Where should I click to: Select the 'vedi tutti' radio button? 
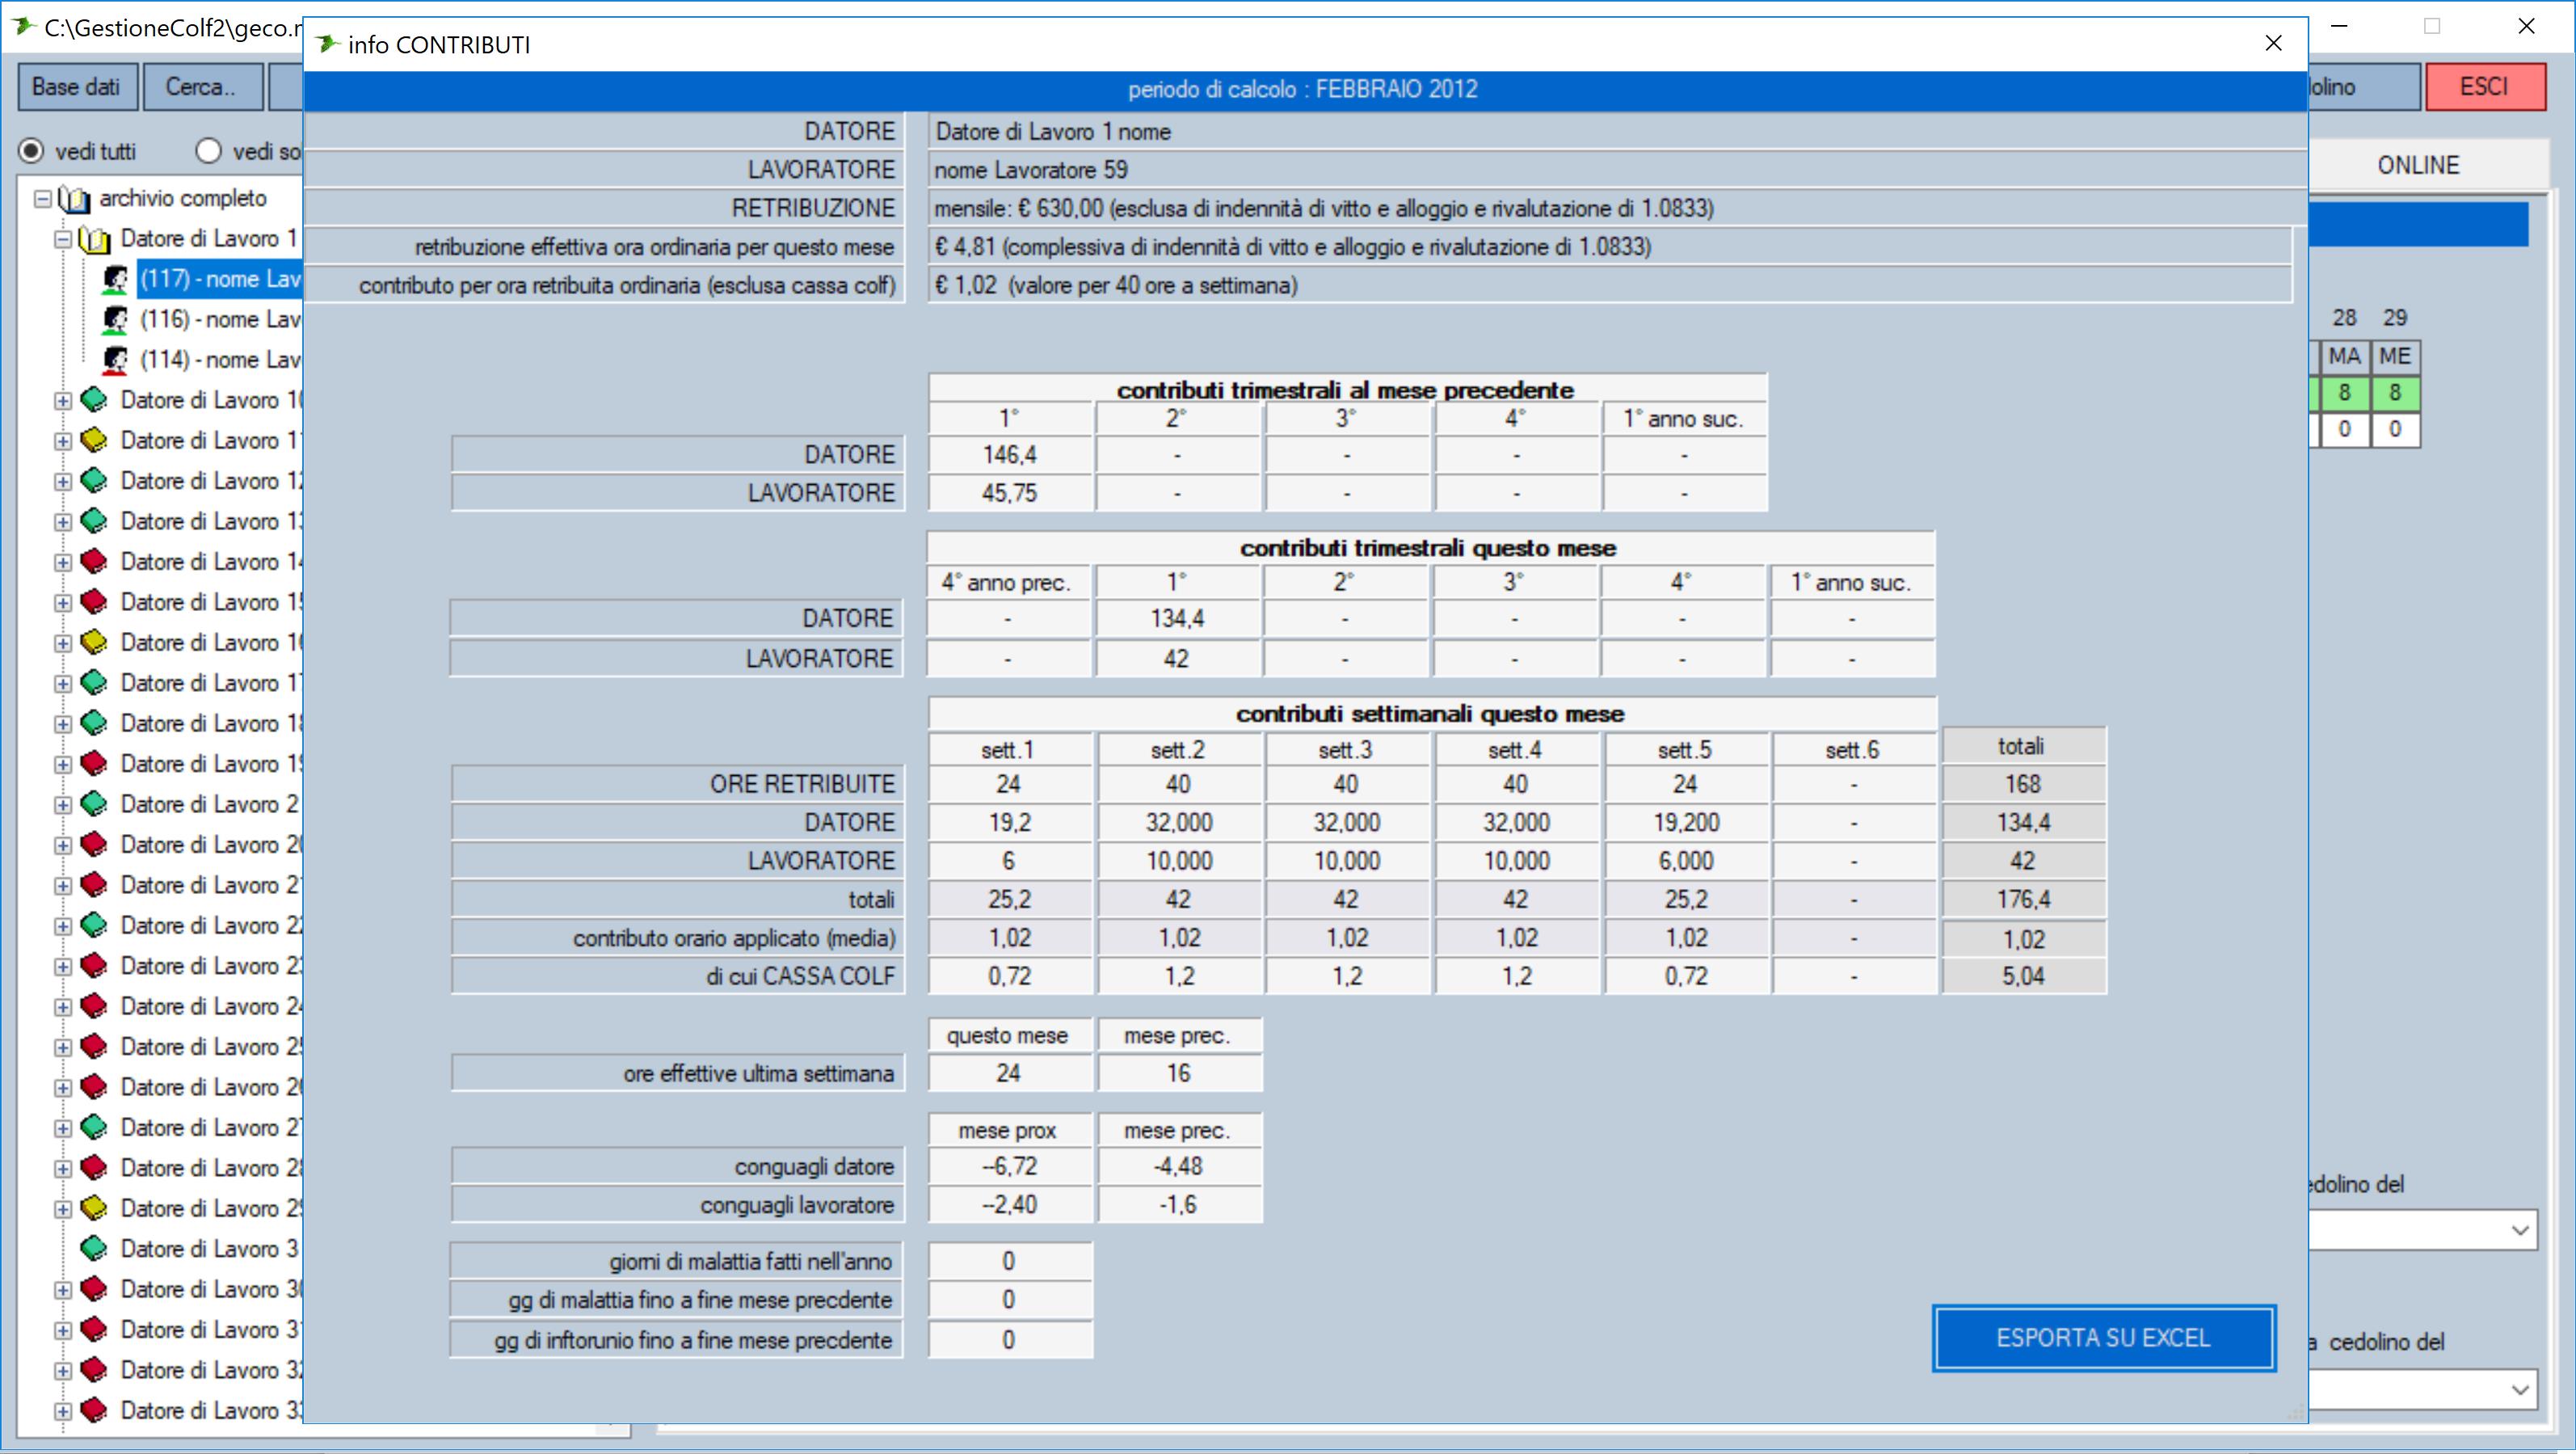(32, 151)
